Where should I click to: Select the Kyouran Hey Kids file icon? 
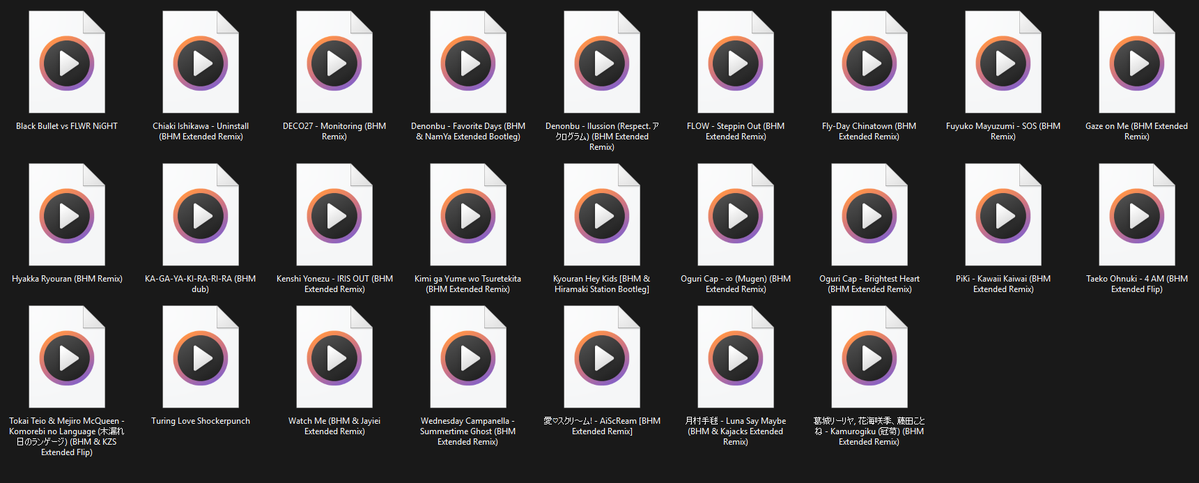click(x=602, y=215)
